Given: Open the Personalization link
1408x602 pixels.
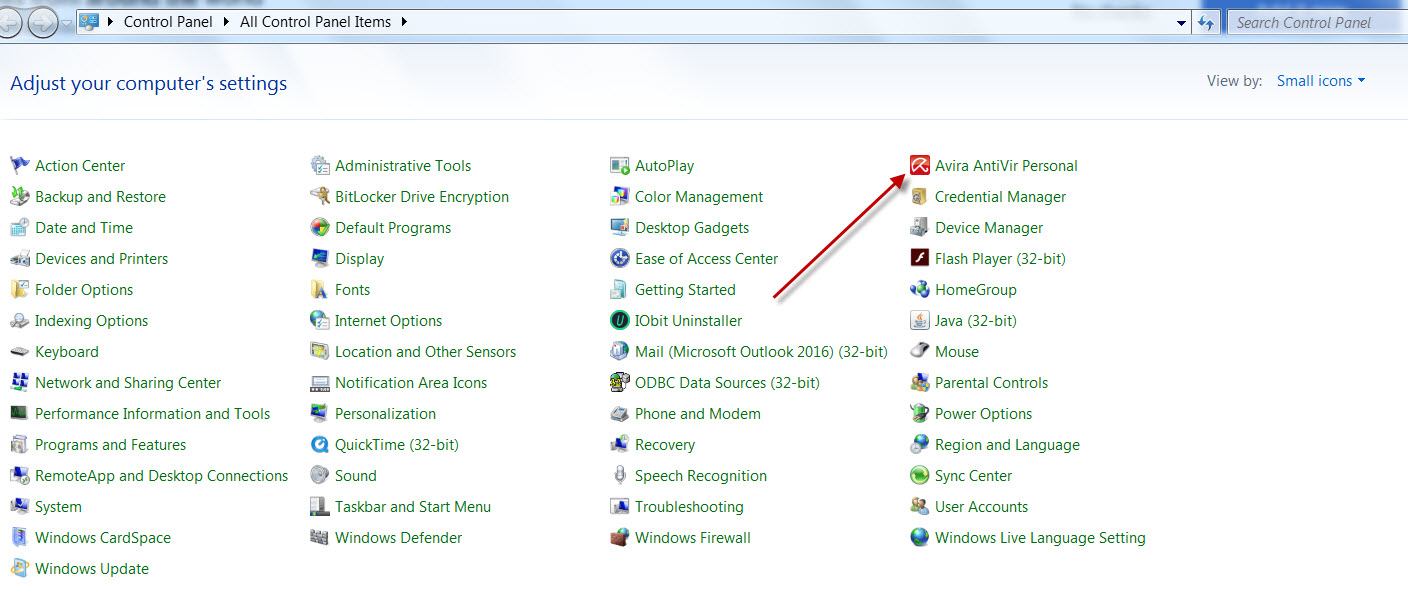Looking at the screenshot, I should tap(385, 414).
